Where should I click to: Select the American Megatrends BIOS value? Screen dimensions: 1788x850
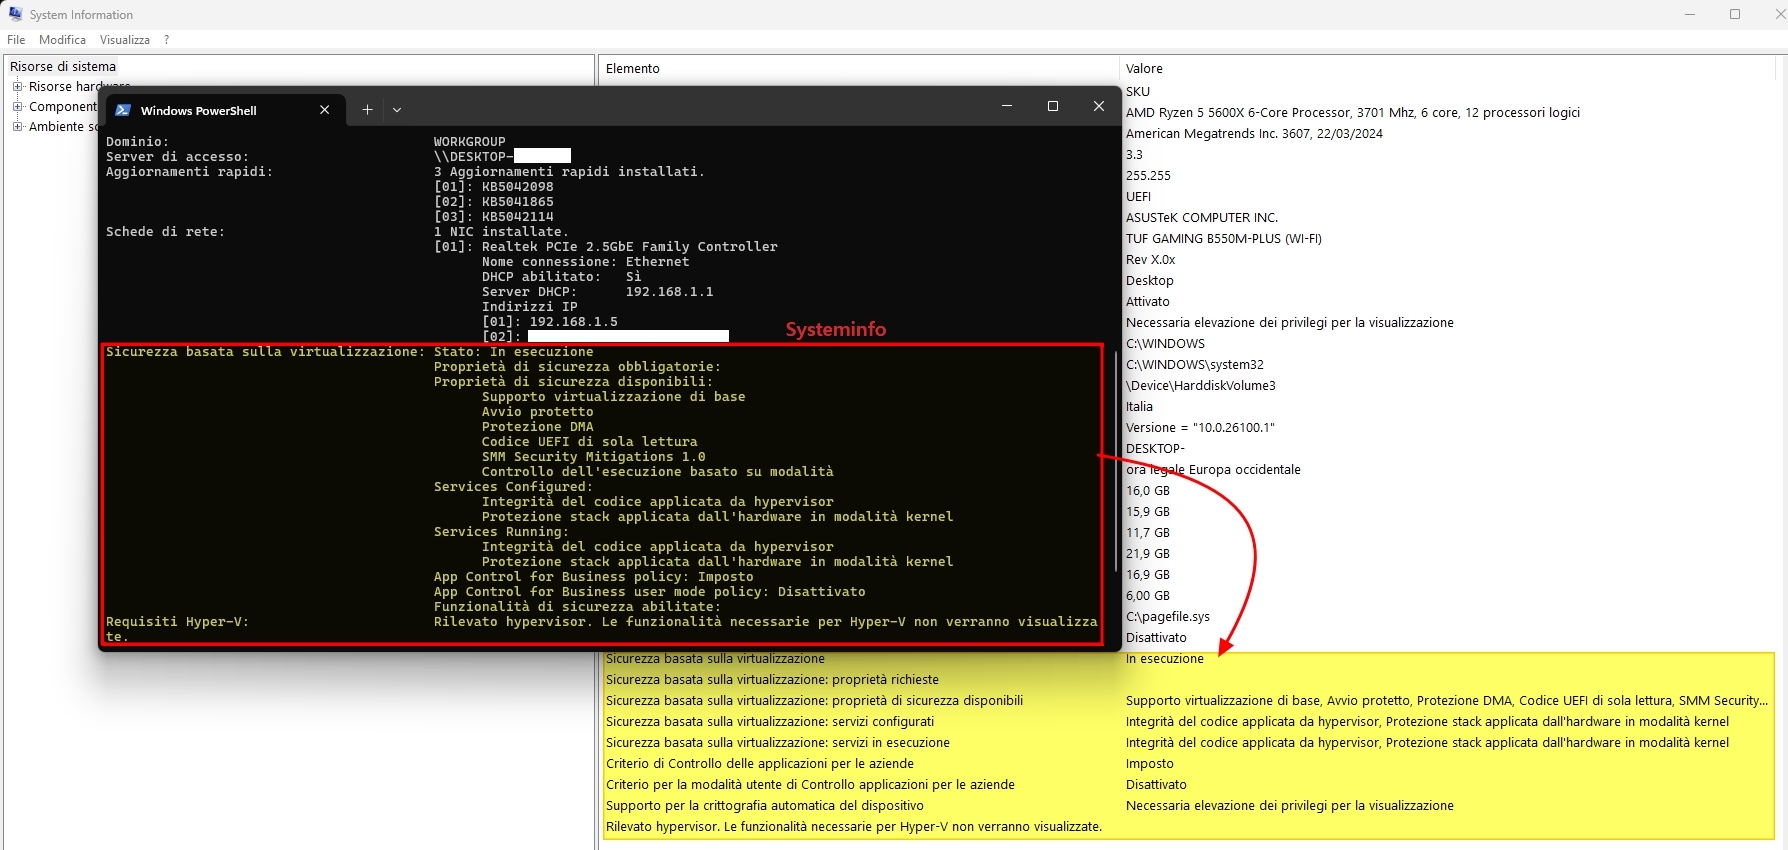[1254, 133]
